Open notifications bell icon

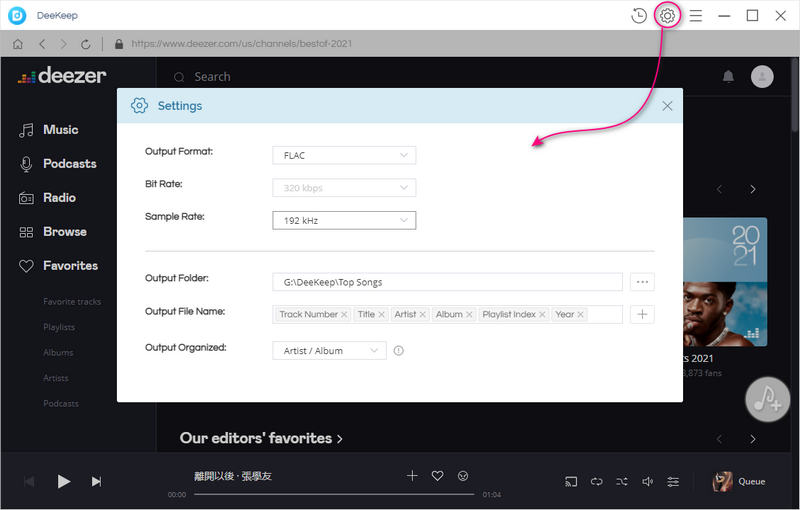click(728, 76)
